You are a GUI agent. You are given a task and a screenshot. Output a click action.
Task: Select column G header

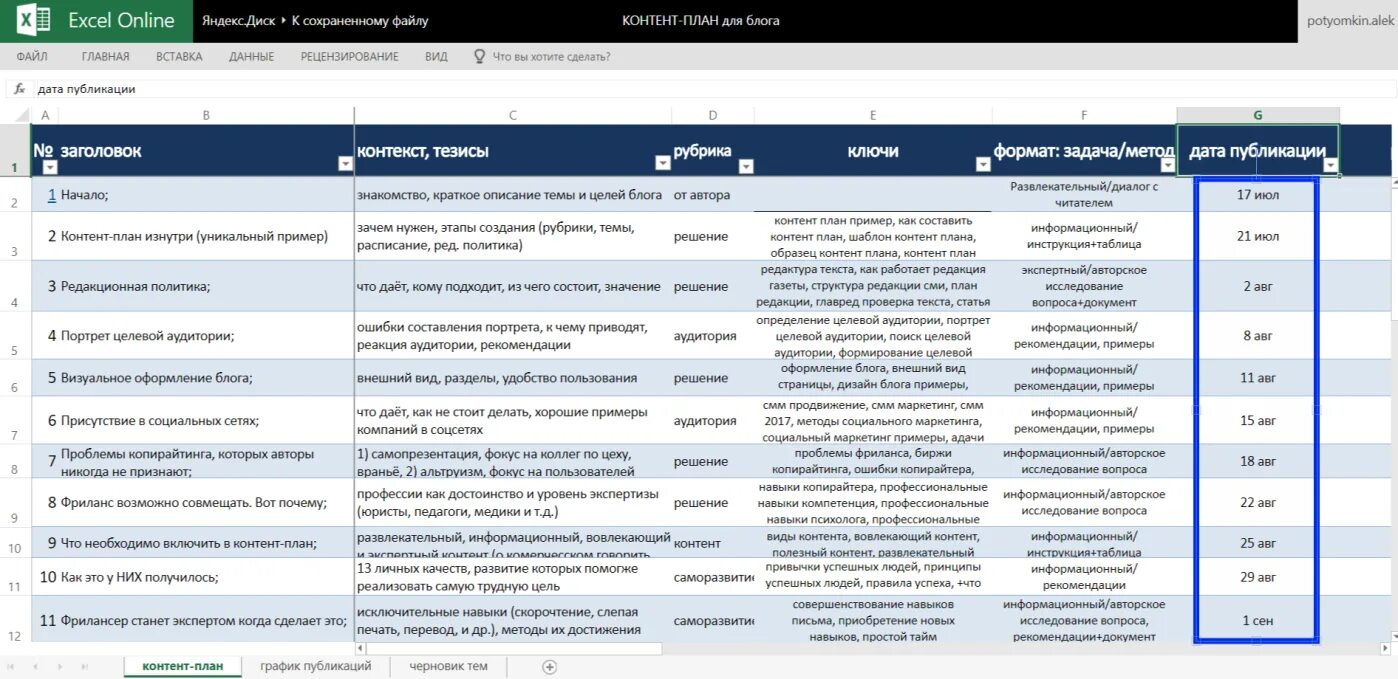point(1258,115)
